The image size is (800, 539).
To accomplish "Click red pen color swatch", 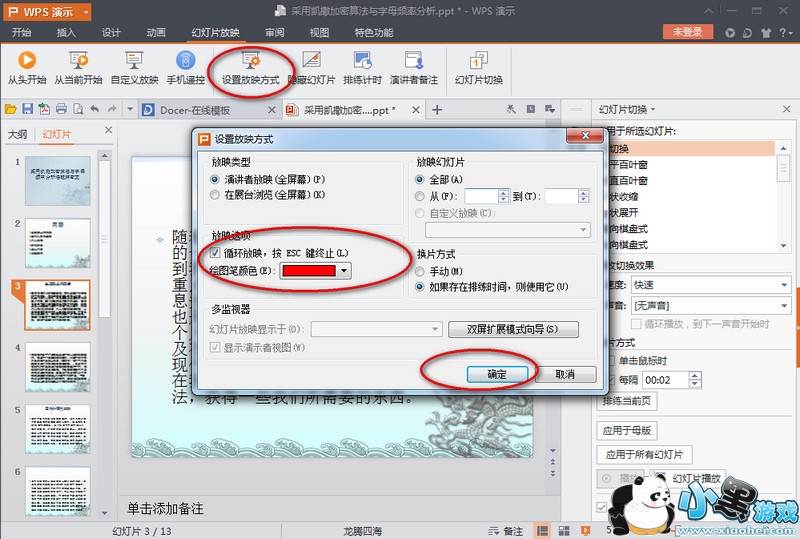I will 309,271.
